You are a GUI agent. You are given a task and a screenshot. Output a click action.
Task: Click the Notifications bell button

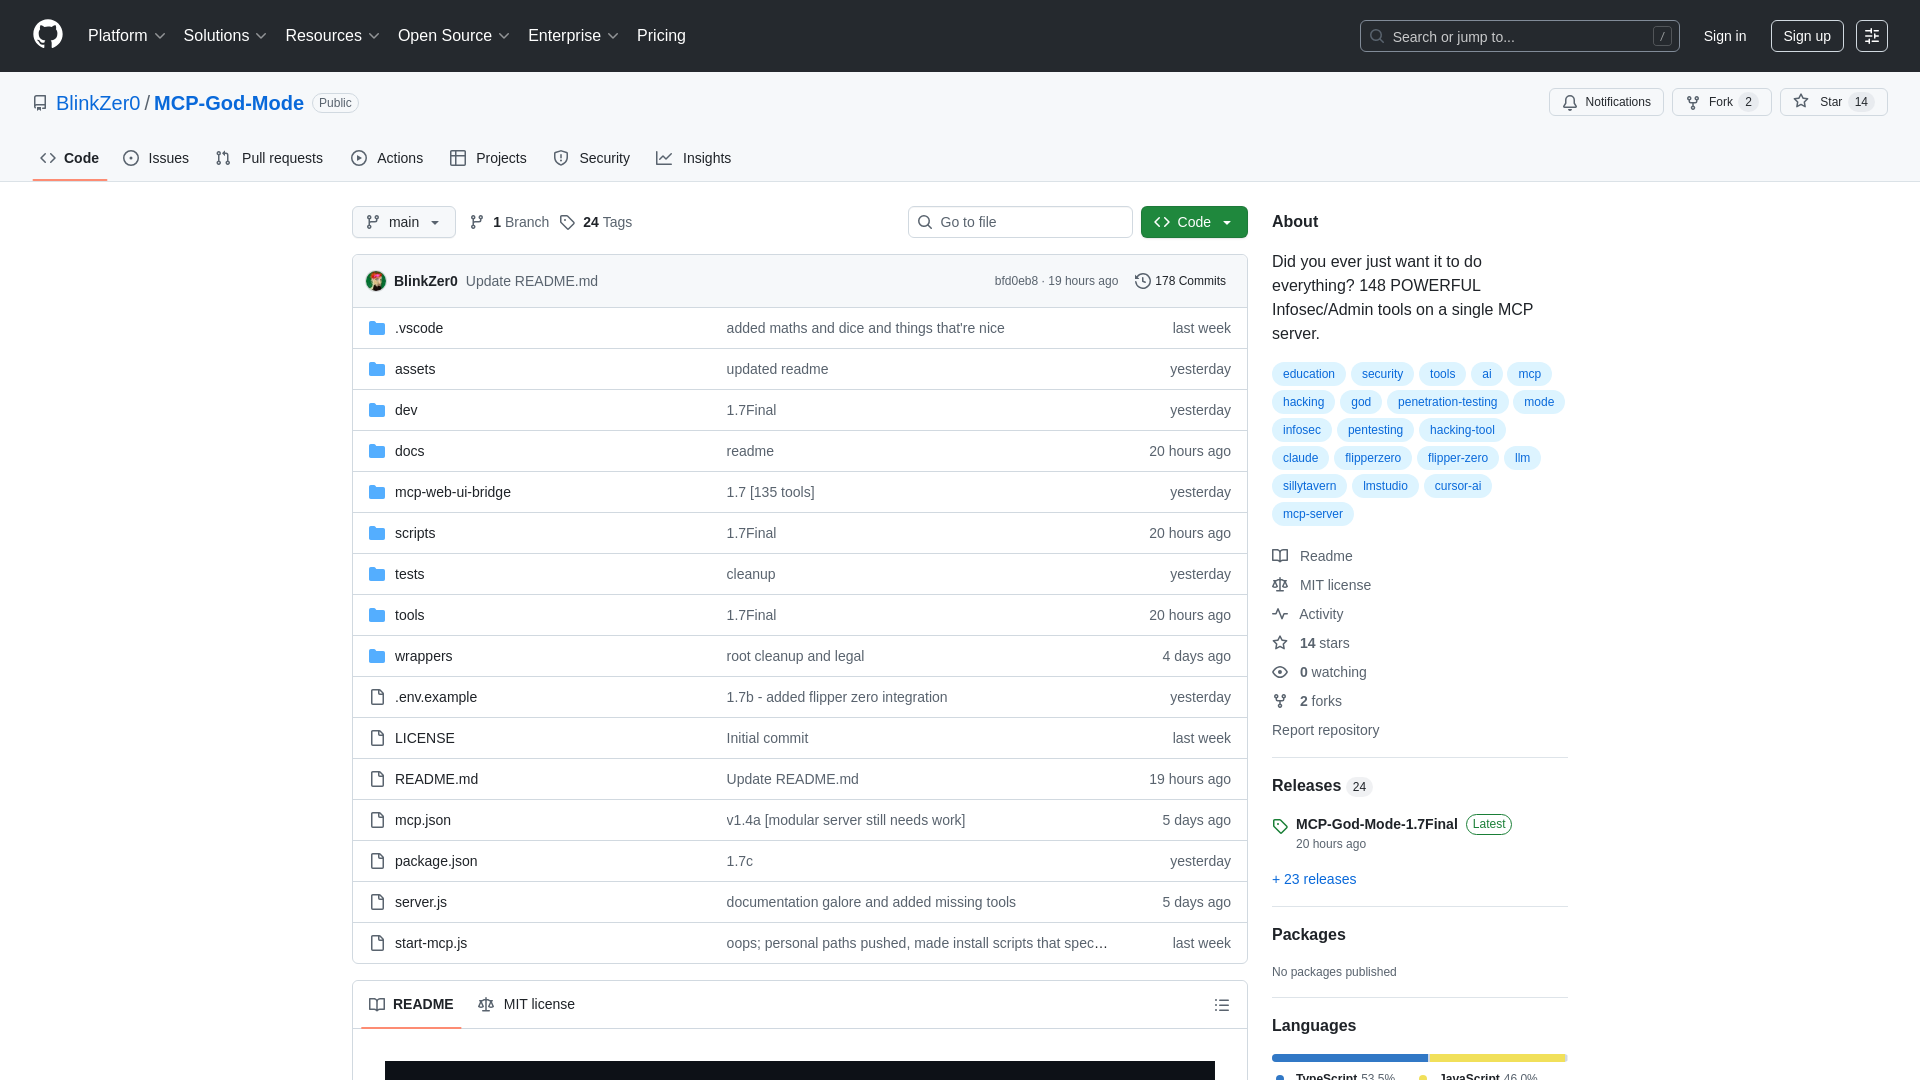tap(1606, 102)
